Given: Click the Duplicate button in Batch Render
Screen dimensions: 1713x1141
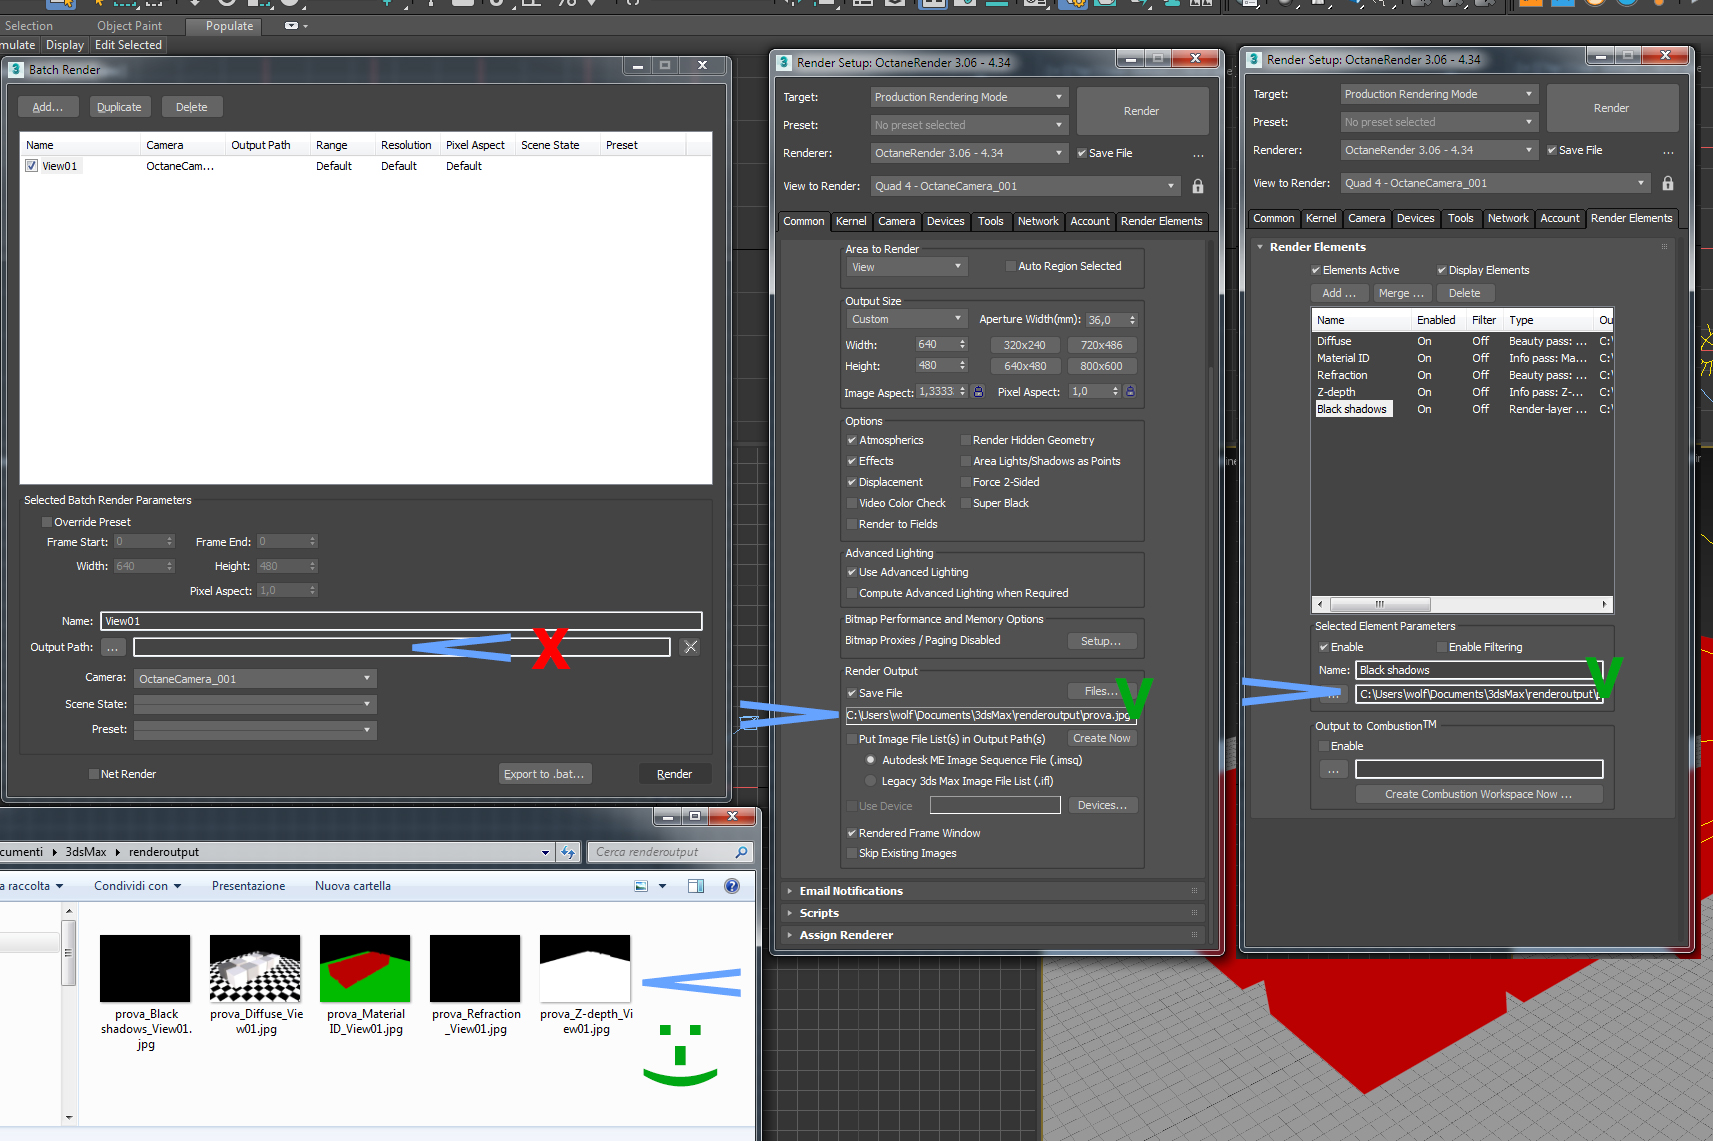Looking at the screenshot, I should pyautogui.click(x=119, y=107).
